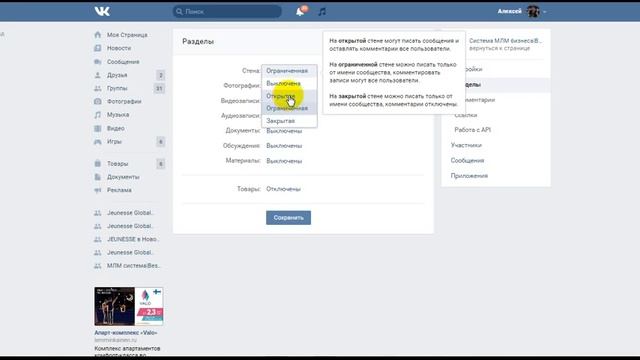Click the note icon beside Музыка
Viewport: 640px width, 360px height.
click(x=98, y=115)
